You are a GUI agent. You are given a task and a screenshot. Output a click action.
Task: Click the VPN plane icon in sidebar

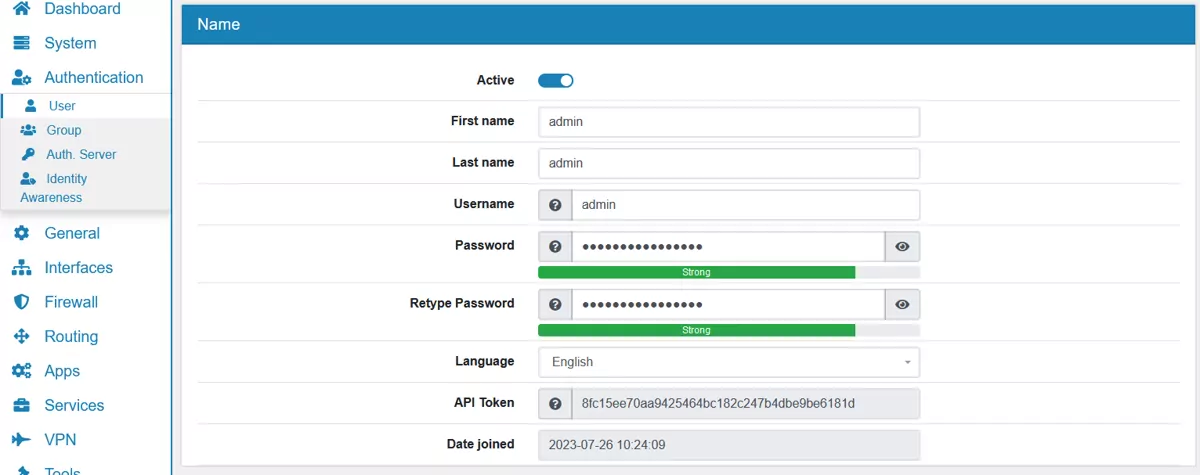pyautogui.click(x=21, y=440)
